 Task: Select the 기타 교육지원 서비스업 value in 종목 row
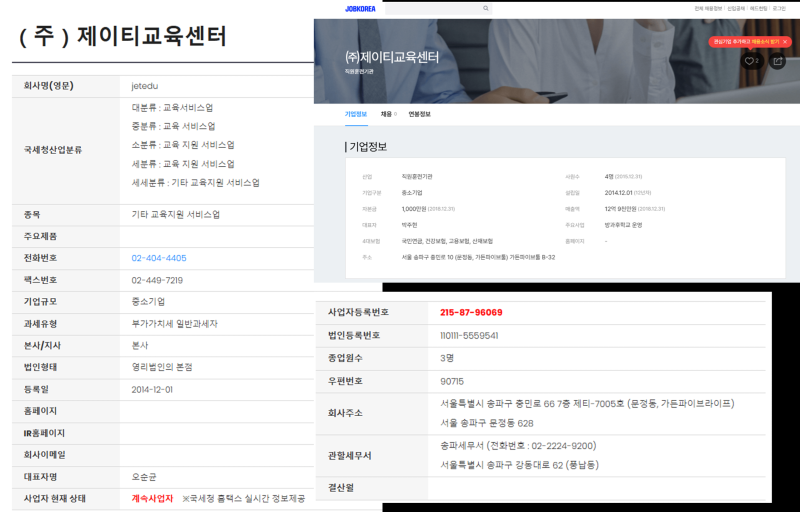coord(176,215)
